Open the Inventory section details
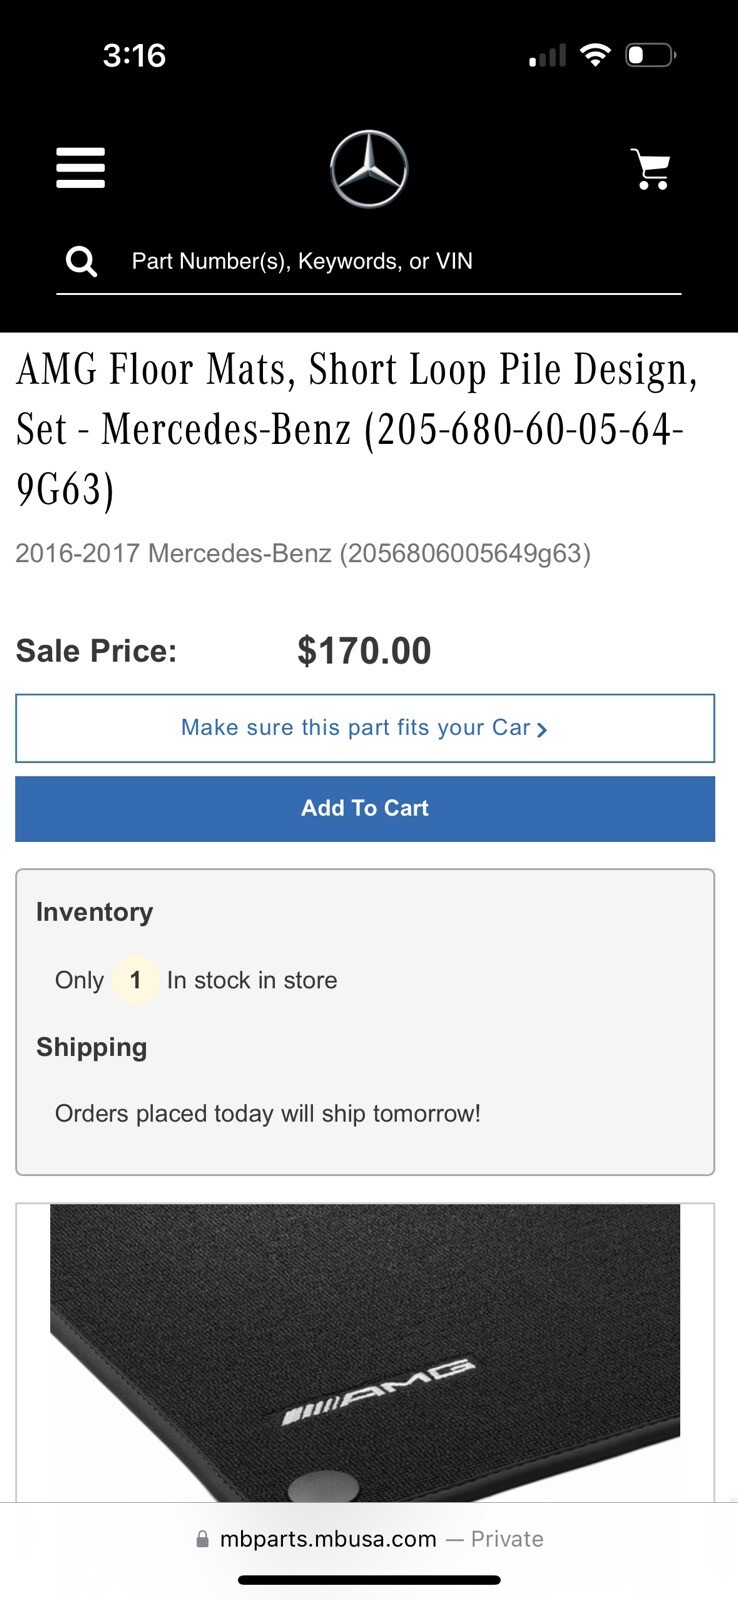The width and height of the screenshot is (738, 1600). 94,912
